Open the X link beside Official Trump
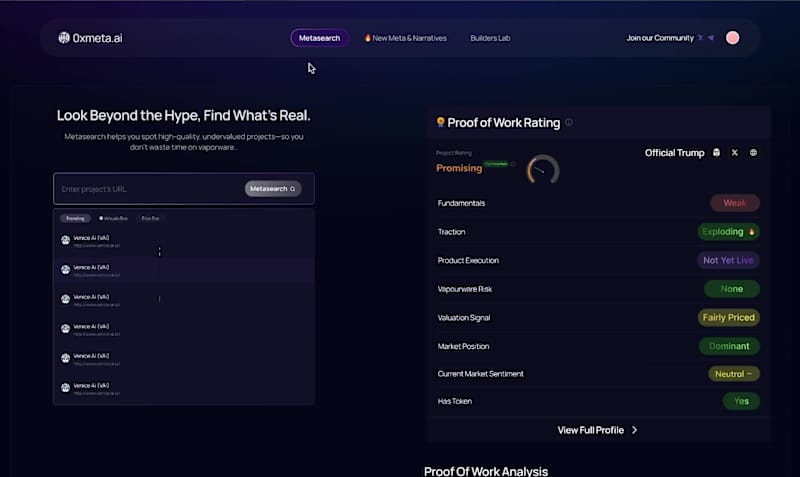The image size is (800, 477). 735,153
